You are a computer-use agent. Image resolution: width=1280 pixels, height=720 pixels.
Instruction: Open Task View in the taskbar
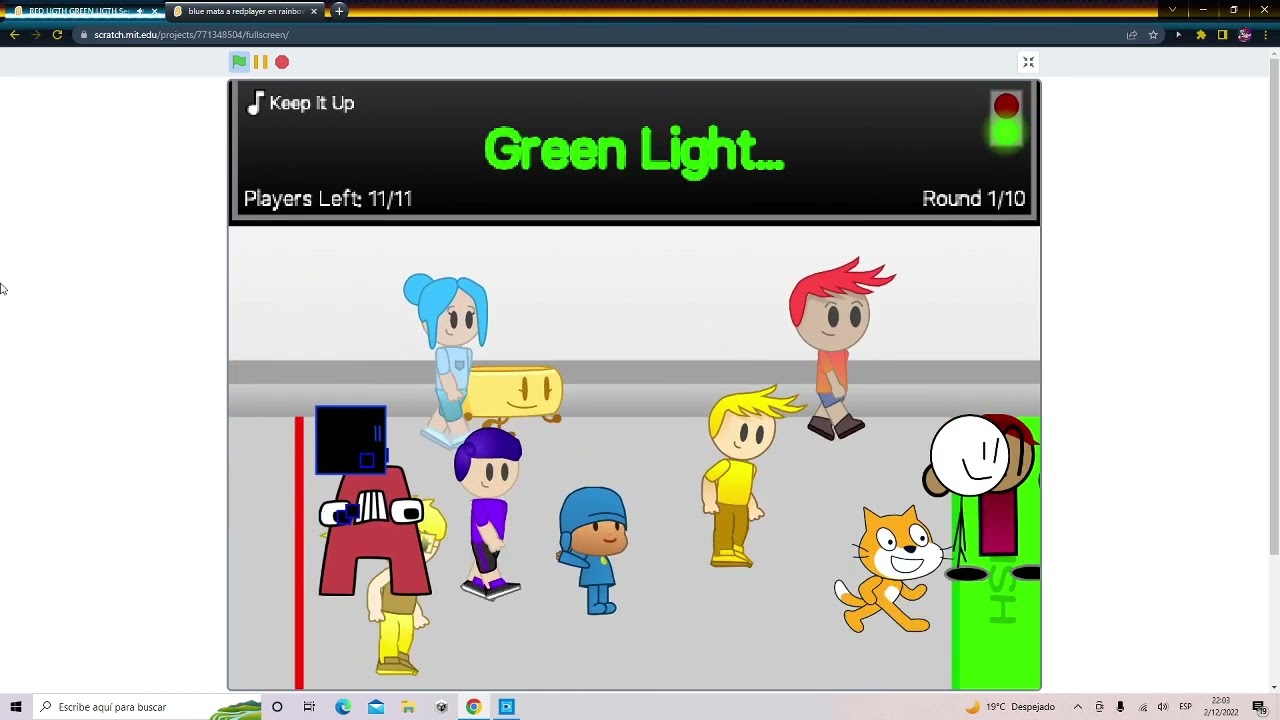point(310,707)
